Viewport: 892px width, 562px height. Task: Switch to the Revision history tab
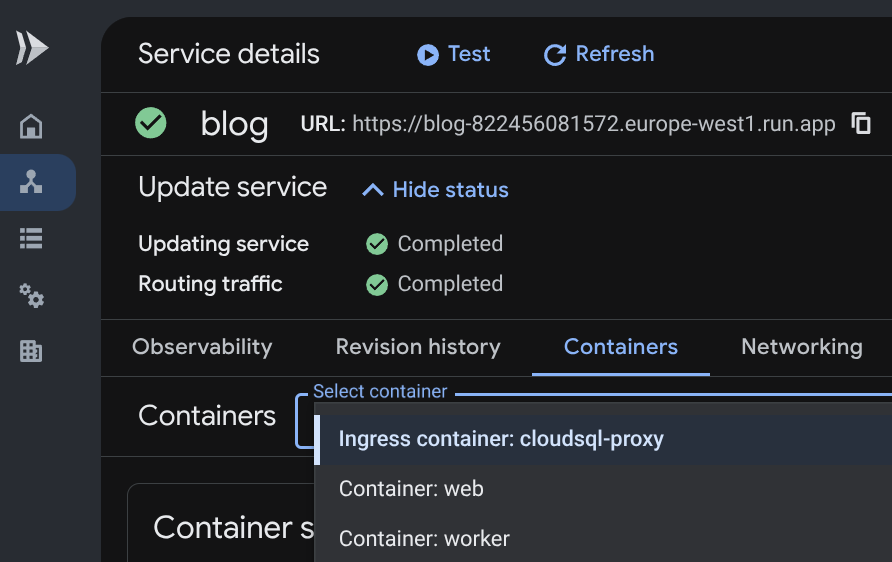click(418, 347)
